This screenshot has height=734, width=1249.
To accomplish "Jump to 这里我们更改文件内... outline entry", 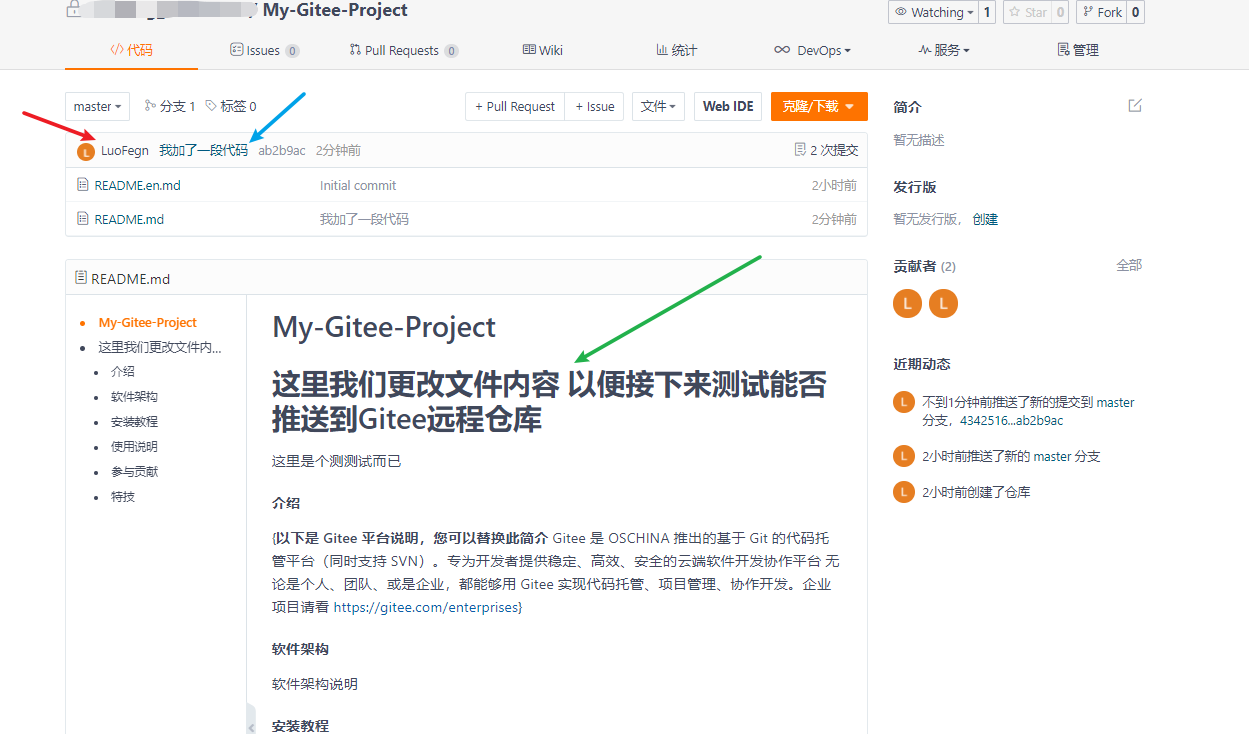I will pos(160,348).
